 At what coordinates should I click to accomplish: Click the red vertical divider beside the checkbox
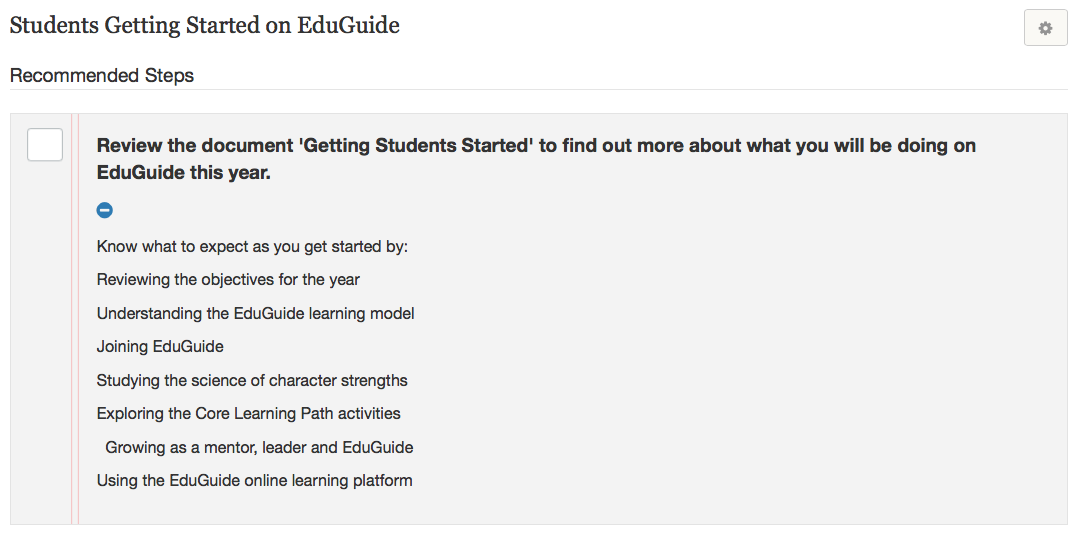coord(75,318)
